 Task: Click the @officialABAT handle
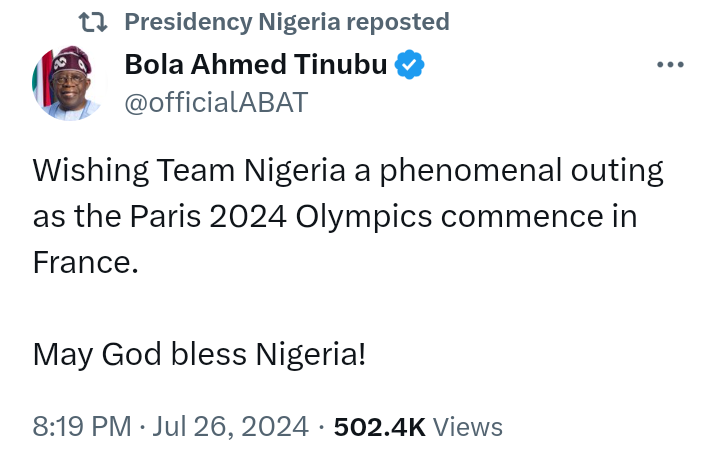[x=216, y=101]
